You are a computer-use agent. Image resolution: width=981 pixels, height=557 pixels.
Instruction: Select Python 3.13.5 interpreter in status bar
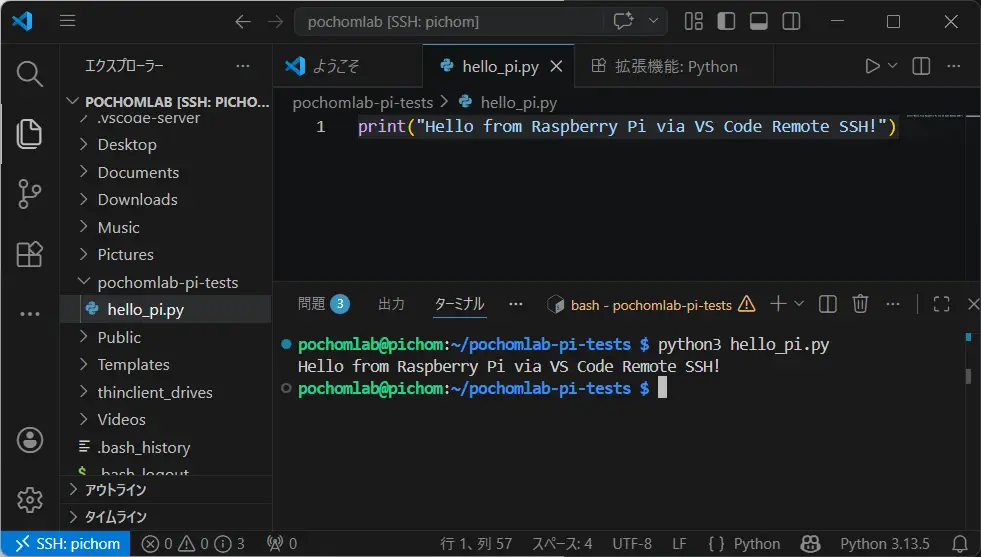point(885,543)
